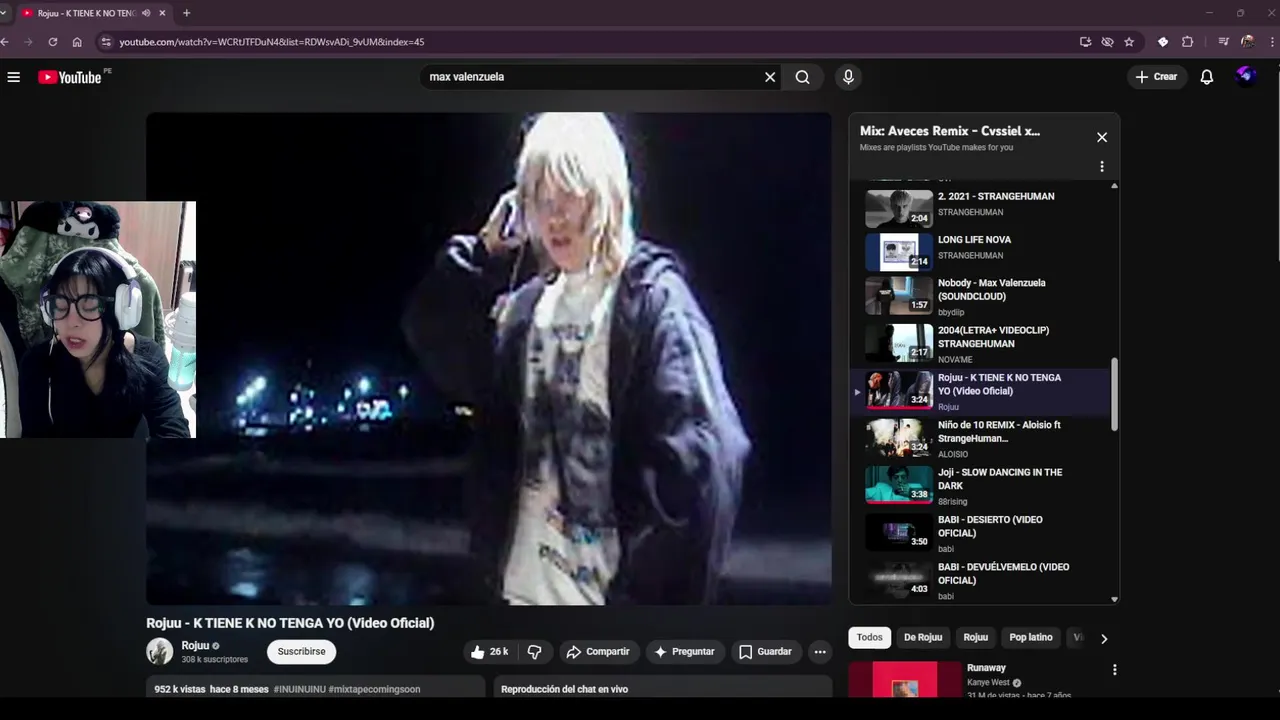Open Rojuu channel avatar
Screen dimensions: 1280x720
(x=160, y=652)
